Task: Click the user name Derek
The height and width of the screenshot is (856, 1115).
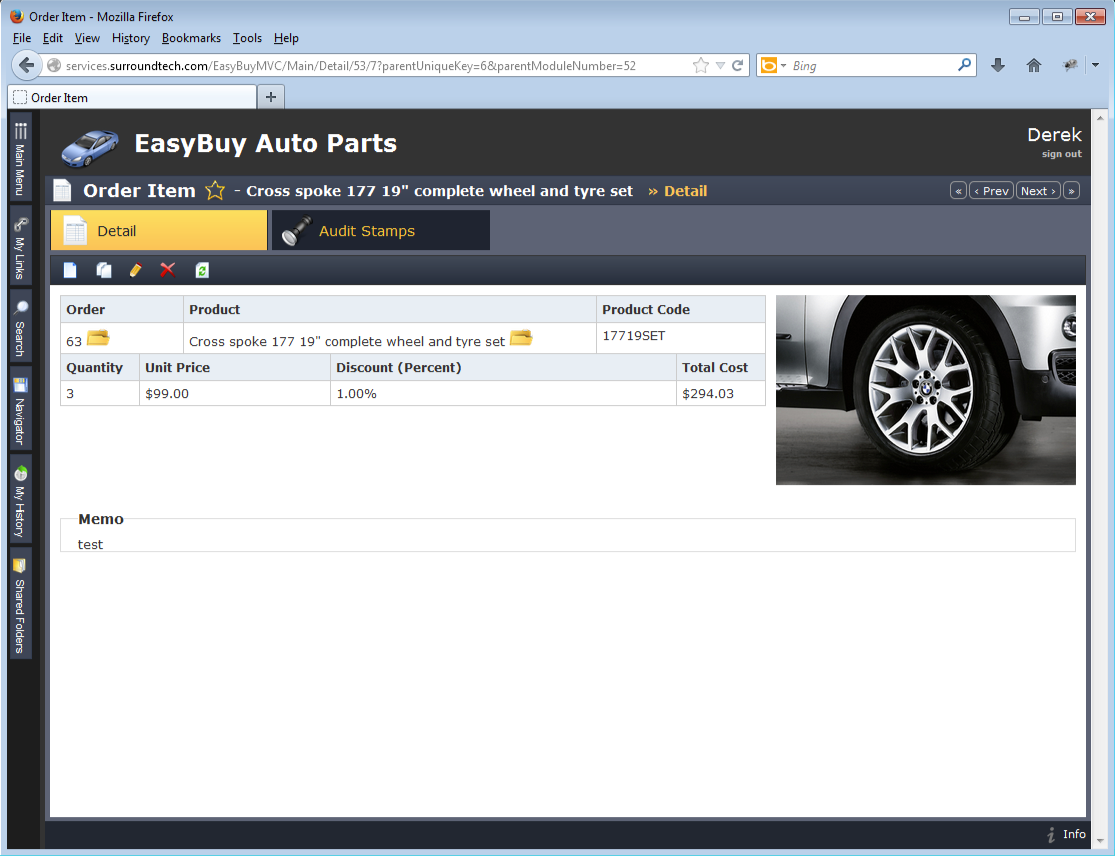Action: 1055,134
